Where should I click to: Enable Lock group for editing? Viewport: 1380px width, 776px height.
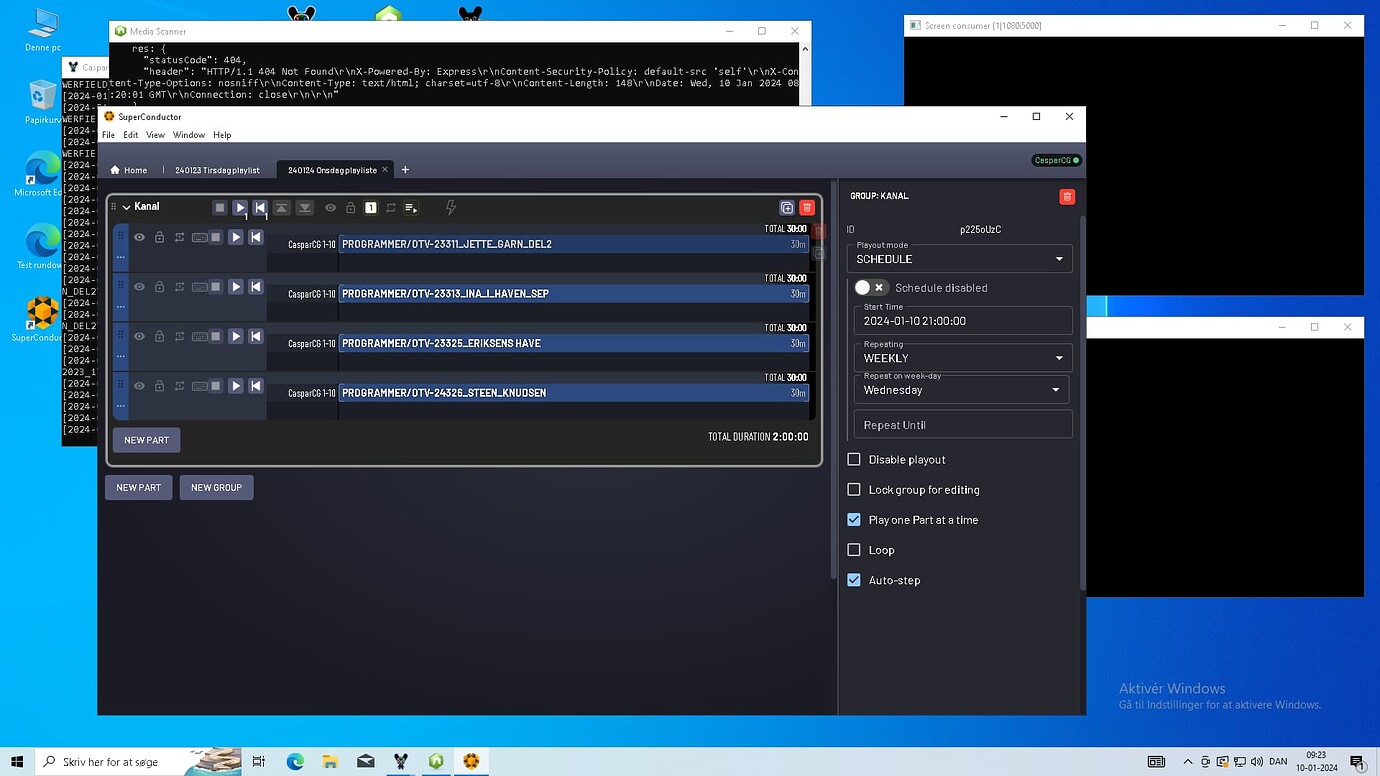854,490
